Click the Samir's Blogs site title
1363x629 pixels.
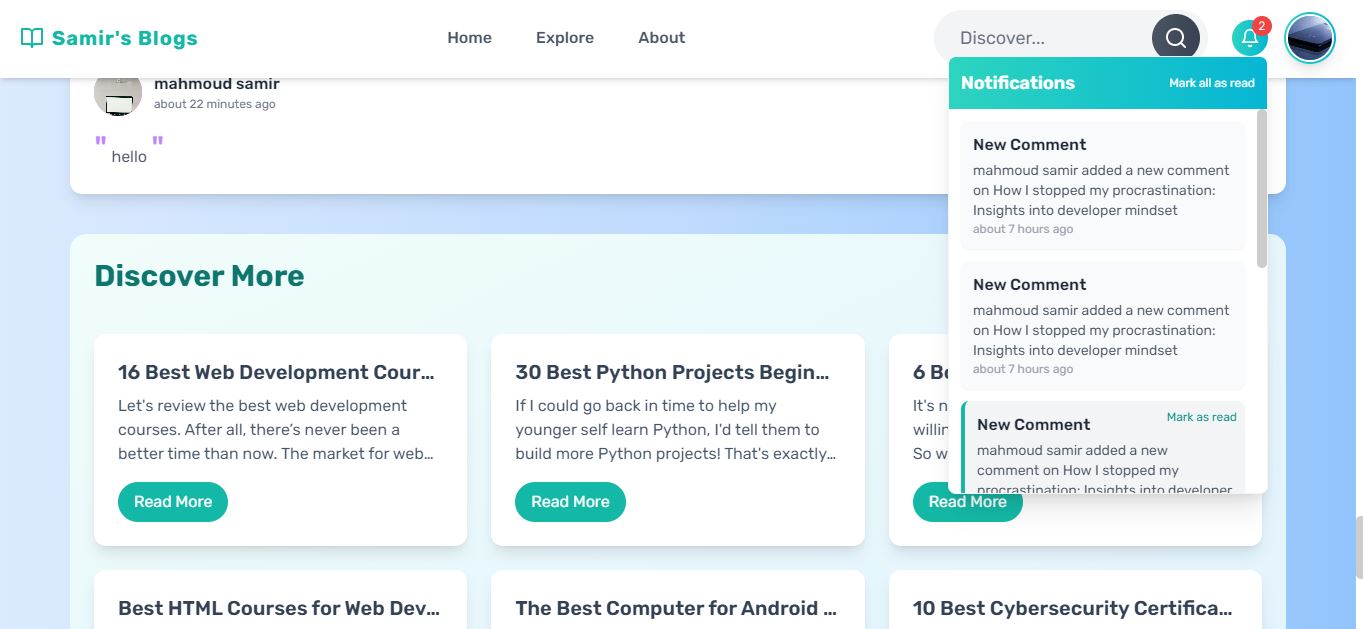click(124, 38)
